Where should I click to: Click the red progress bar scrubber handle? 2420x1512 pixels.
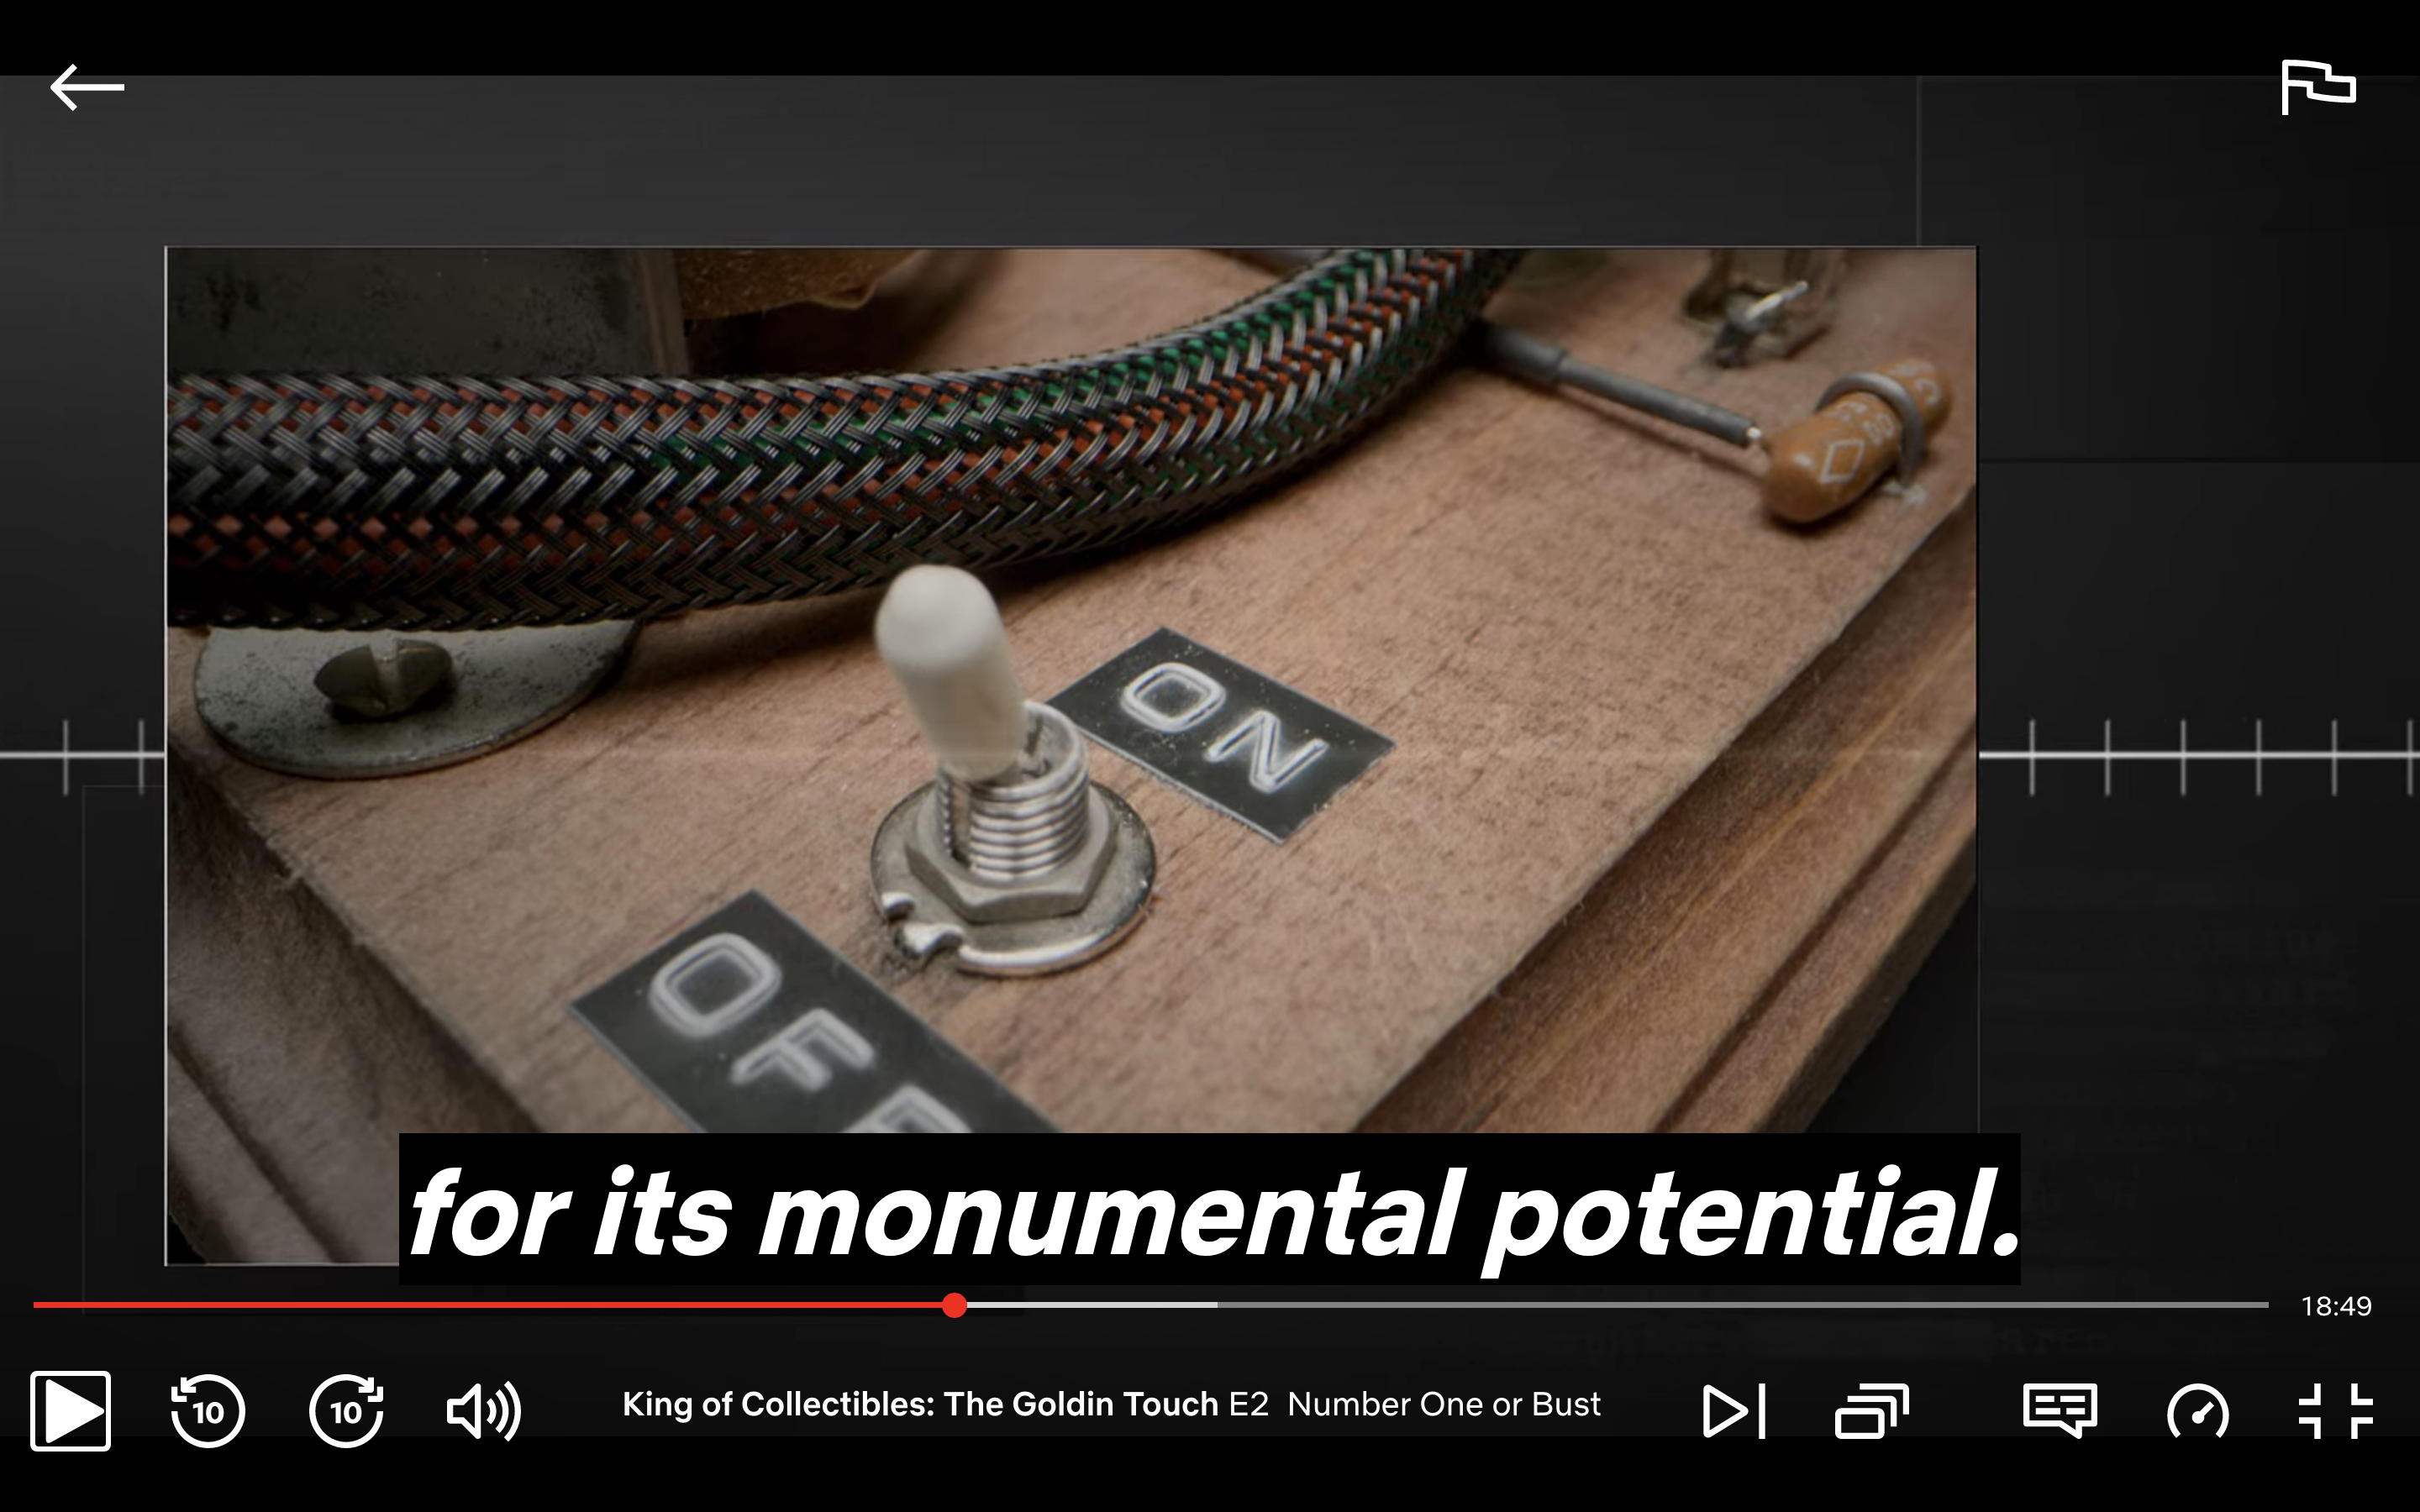[954, 1305]
